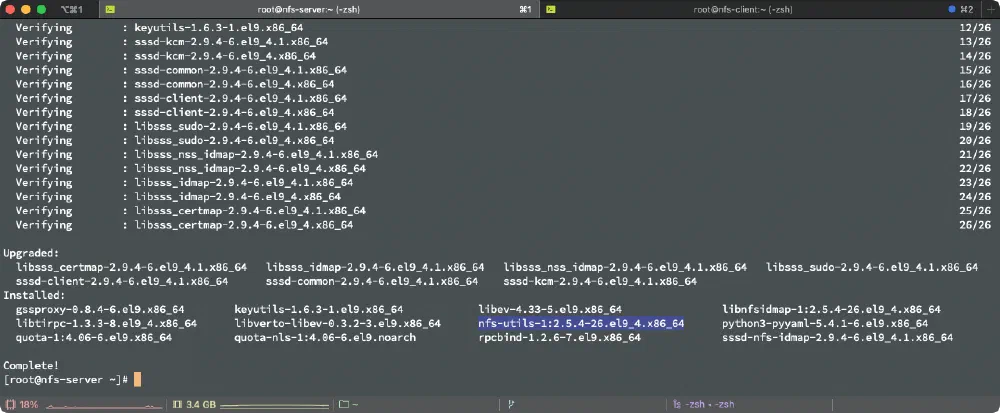Viewport: 1000px width, 413px height.
Task: Click the rpcbind-1.2.6-7.el9.x86_64 package text
Action: click(x=559, y=337)
